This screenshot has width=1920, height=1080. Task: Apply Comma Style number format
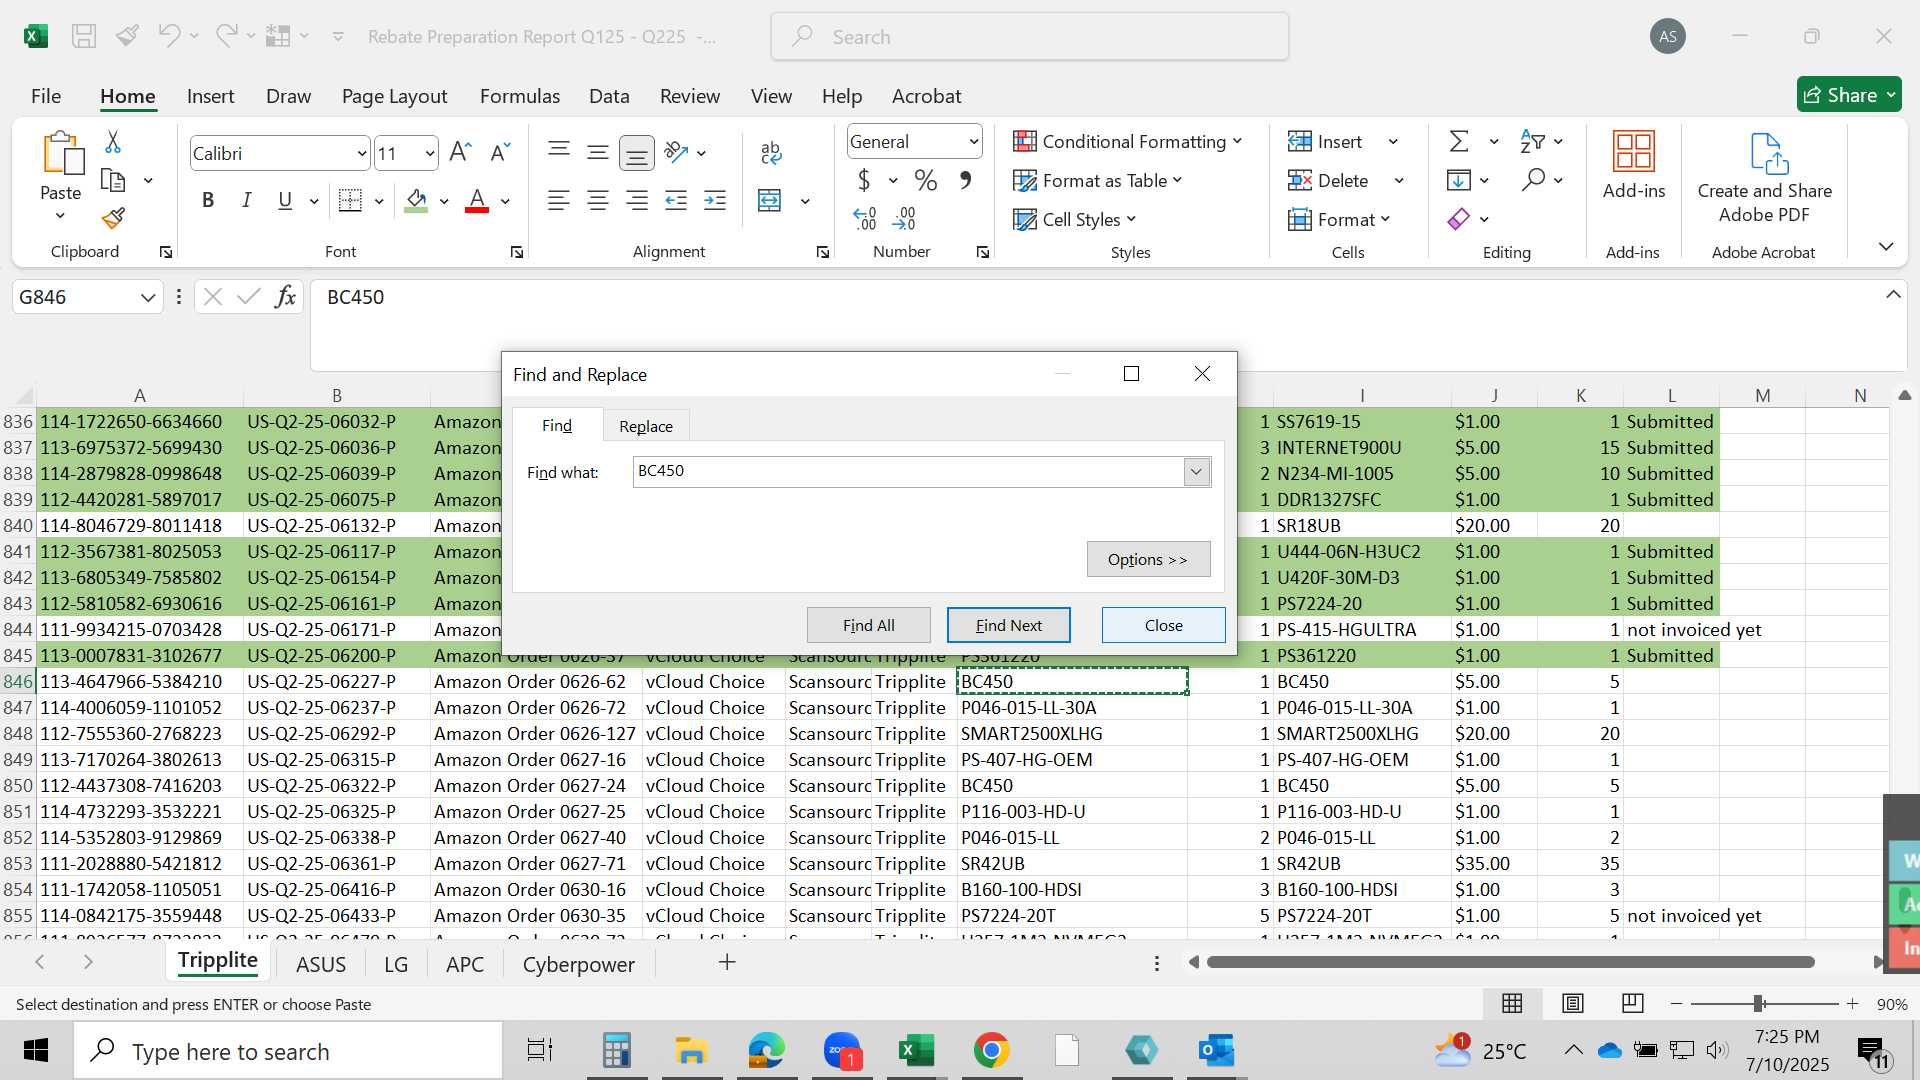click(x=965, y=180)
